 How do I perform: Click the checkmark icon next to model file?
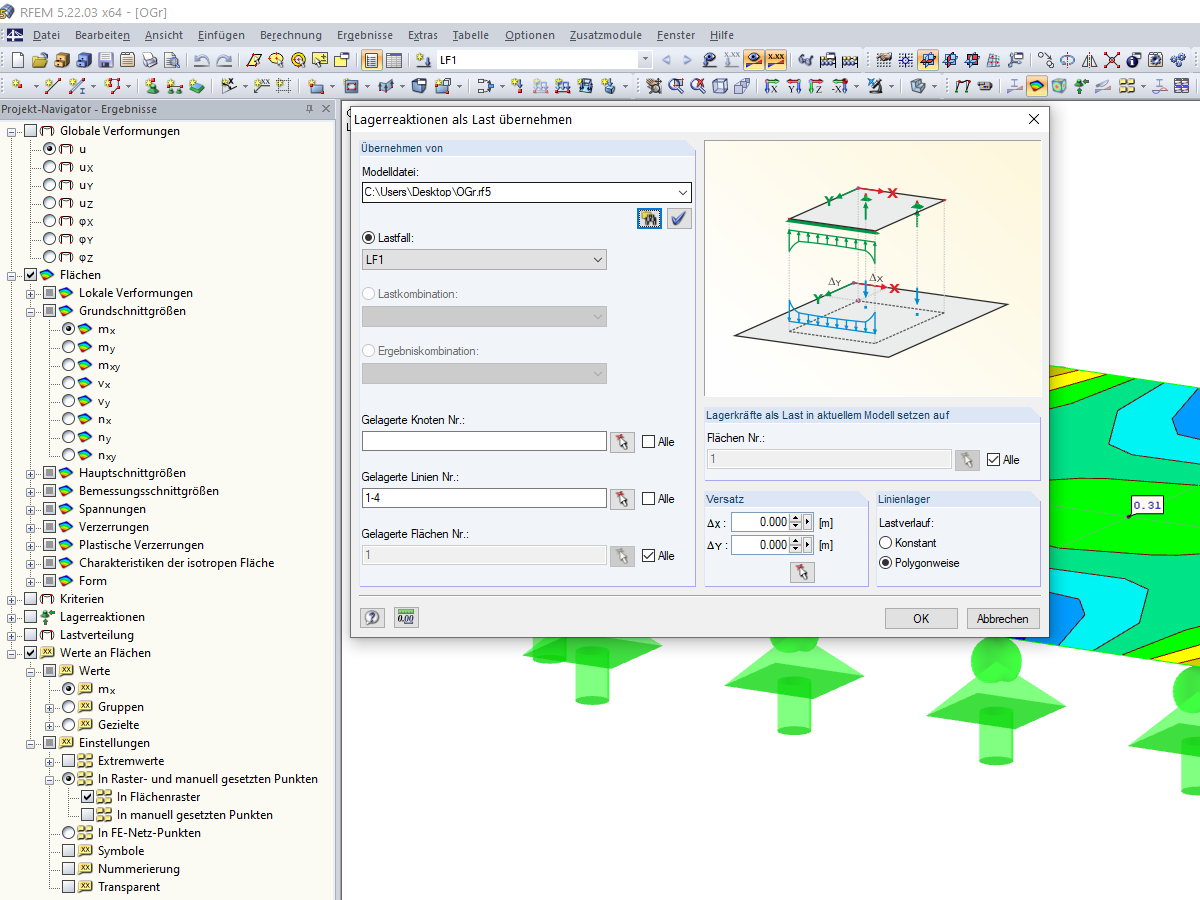(x=680, y=218)
